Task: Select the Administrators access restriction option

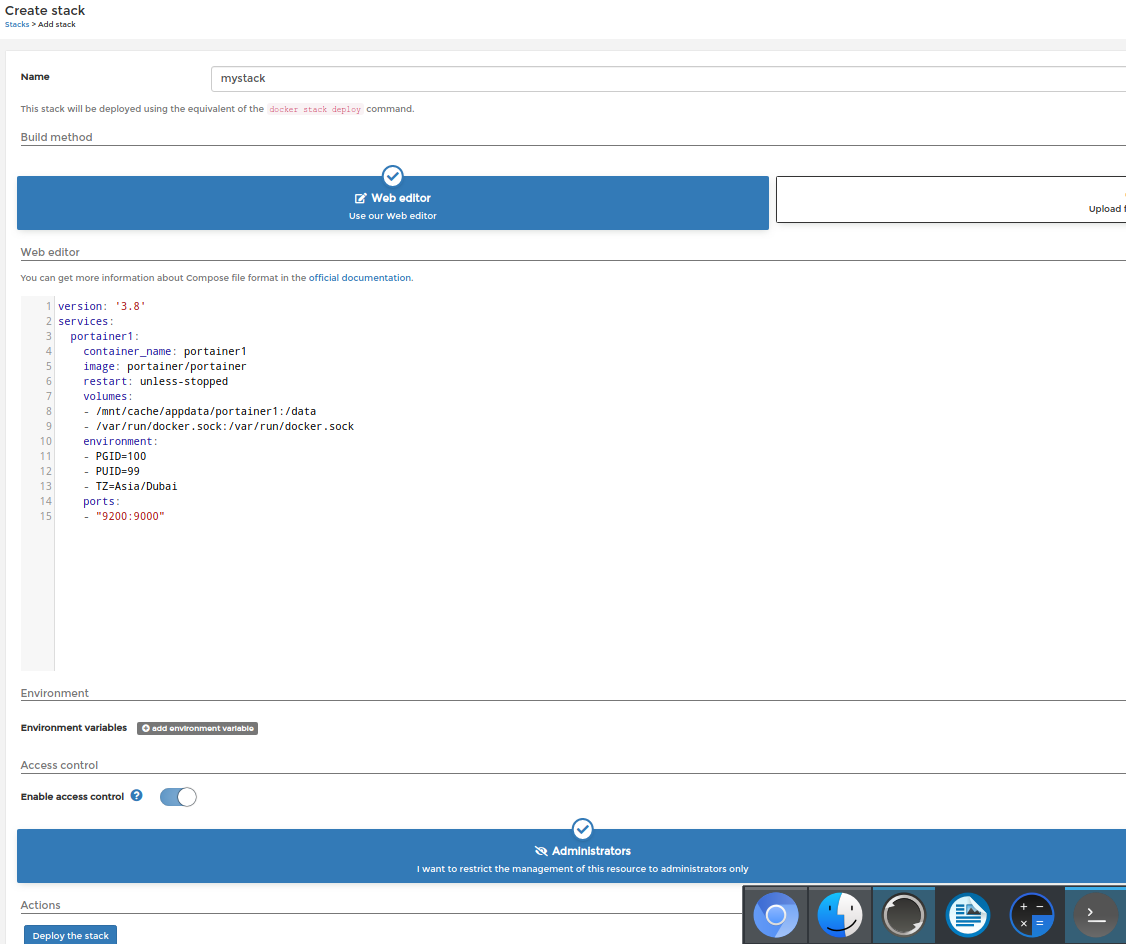Action: pos(583,856)
